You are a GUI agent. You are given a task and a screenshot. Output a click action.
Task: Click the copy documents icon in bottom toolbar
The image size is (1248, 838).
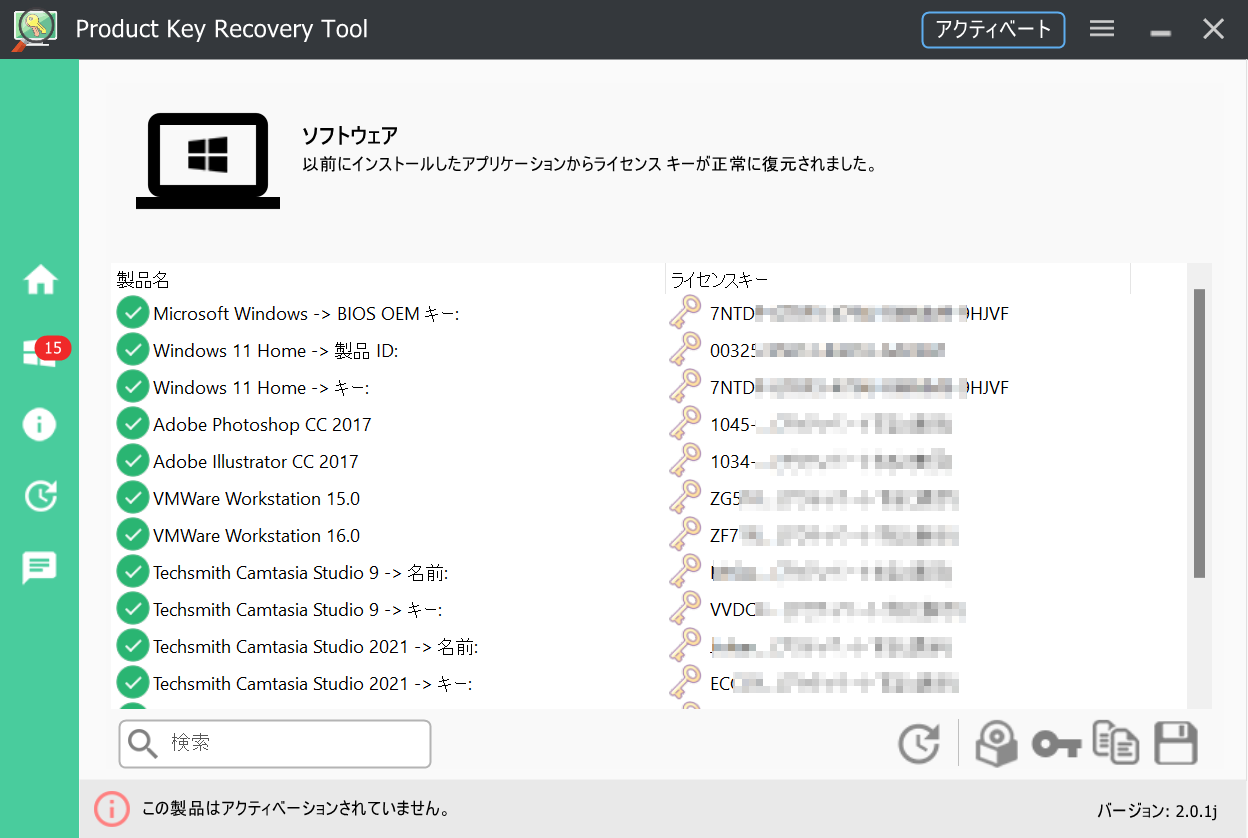click(x=1116, y=744)
